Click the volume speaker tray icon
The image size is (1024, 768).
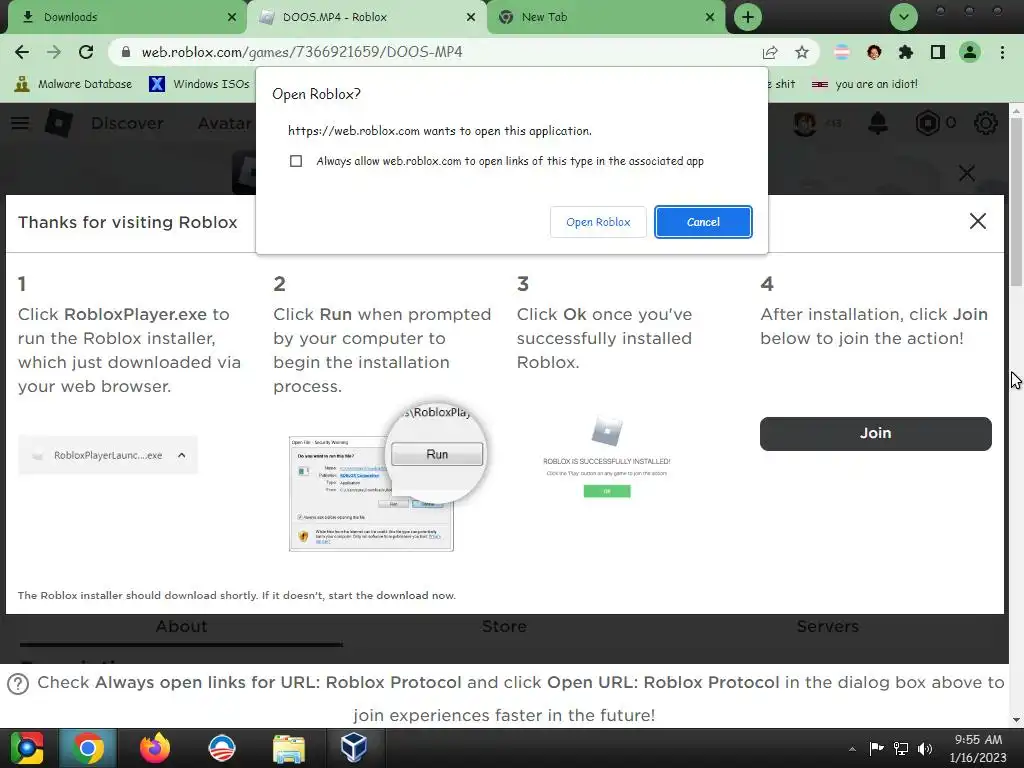(x=924, y=749)
